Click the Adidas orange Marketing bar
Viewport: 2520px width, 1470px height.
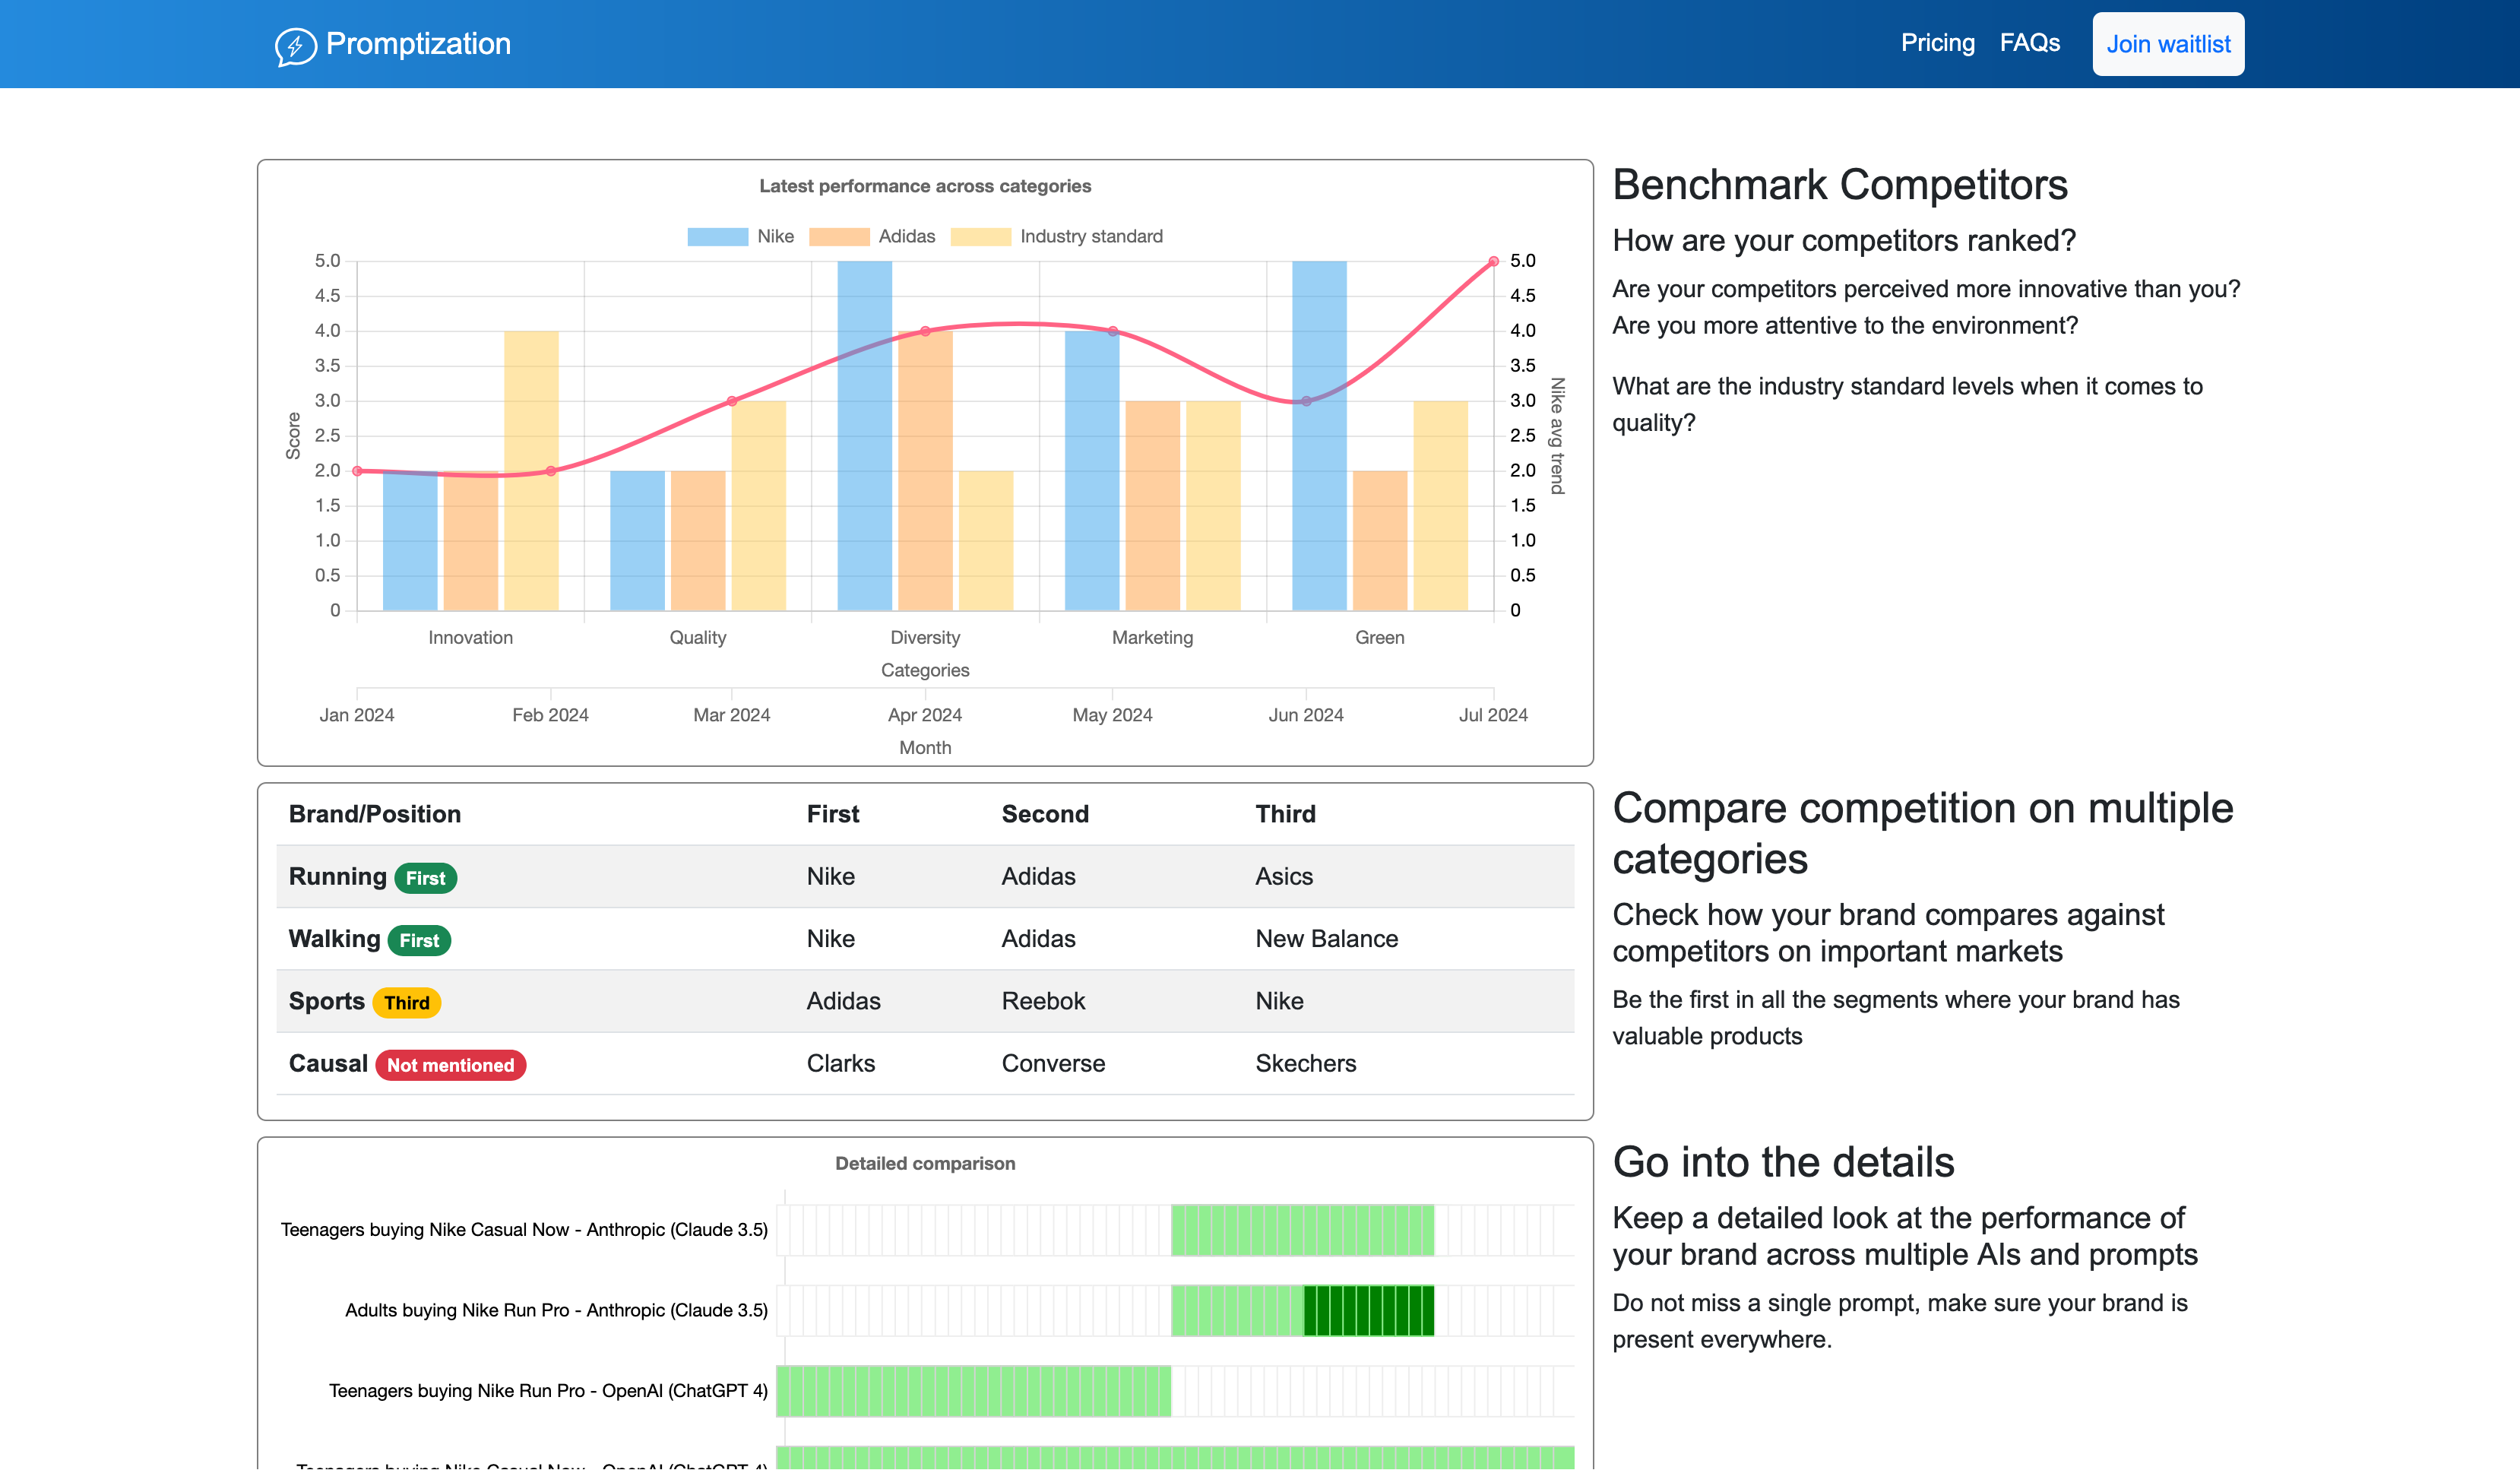tap(1152, 505)
